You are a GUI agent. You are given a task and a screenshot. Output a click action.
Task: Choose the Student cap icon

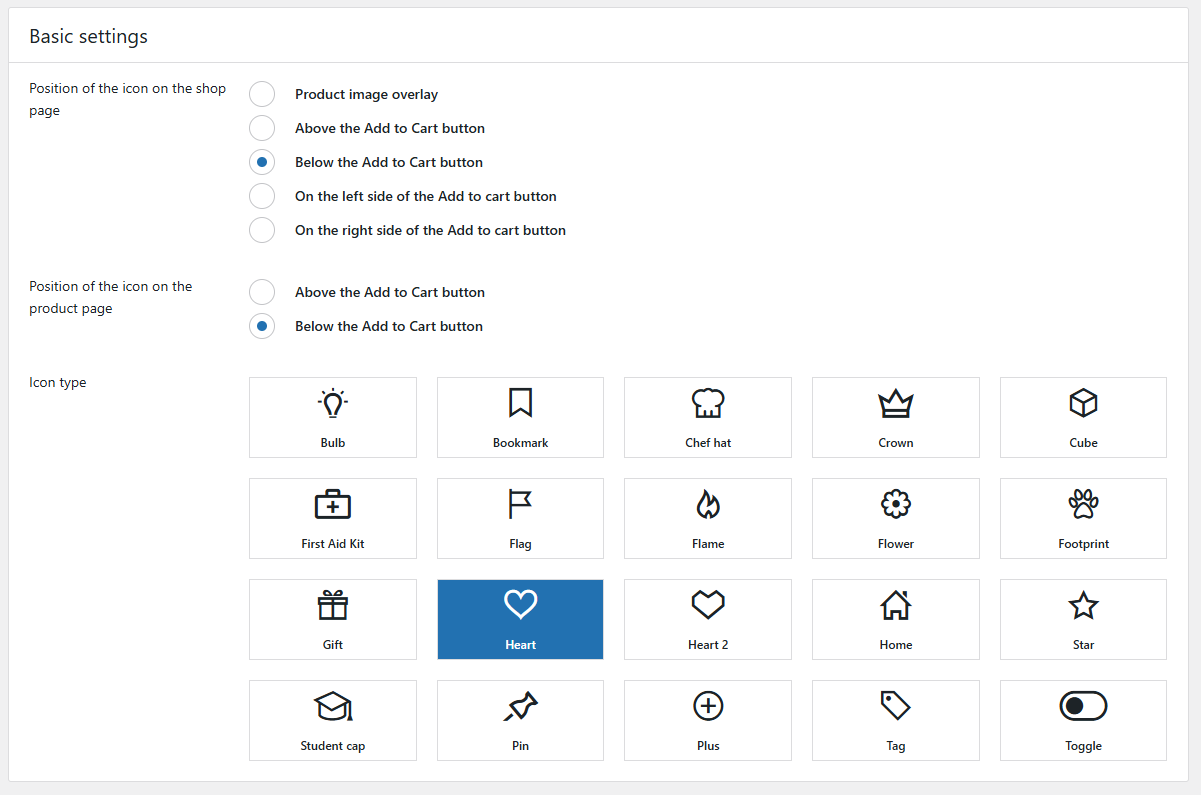(x=332, y=720)
